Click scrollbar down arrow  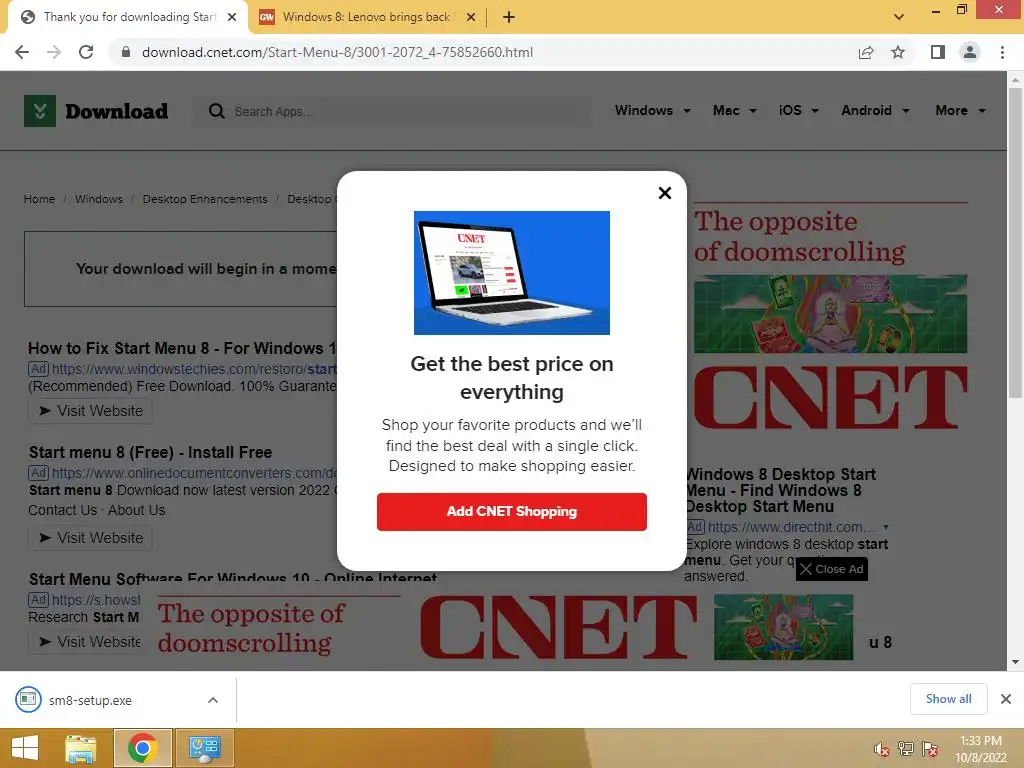(1015, 662)
